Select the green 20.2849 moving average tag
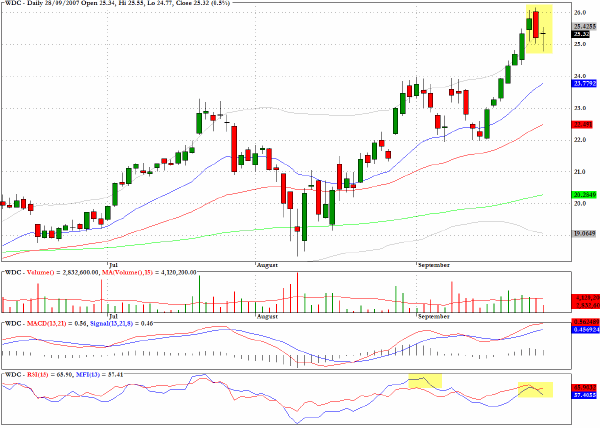 (584, 195)
